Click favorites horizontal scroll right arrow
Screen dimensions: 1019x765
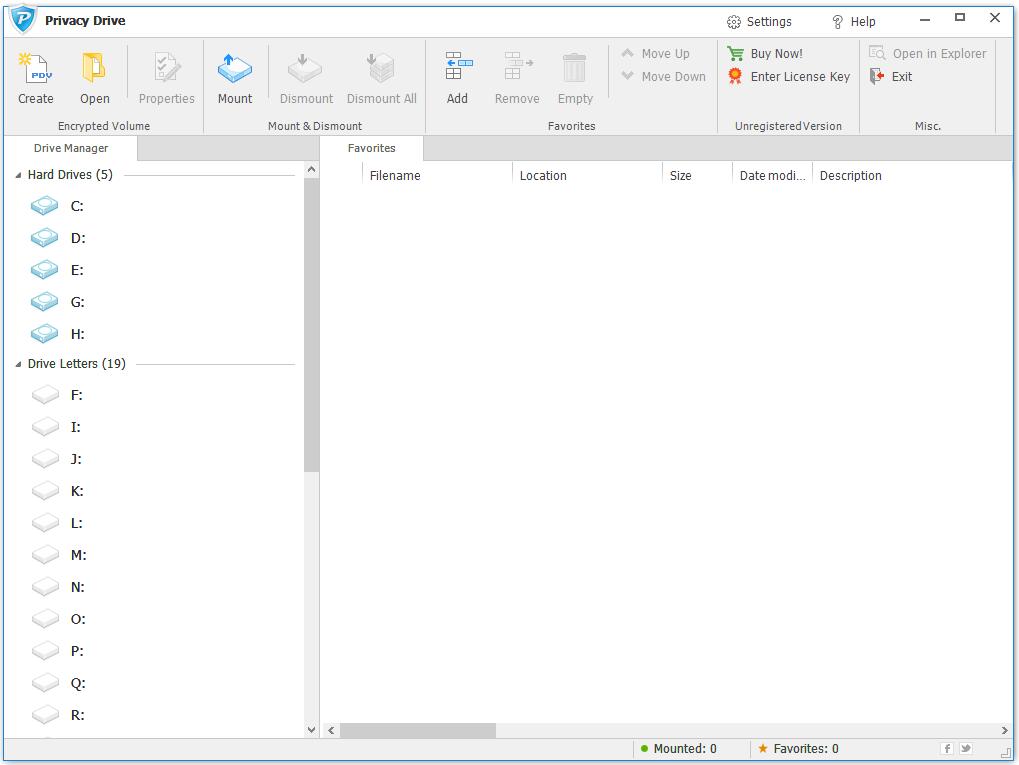click(1004, 731)
